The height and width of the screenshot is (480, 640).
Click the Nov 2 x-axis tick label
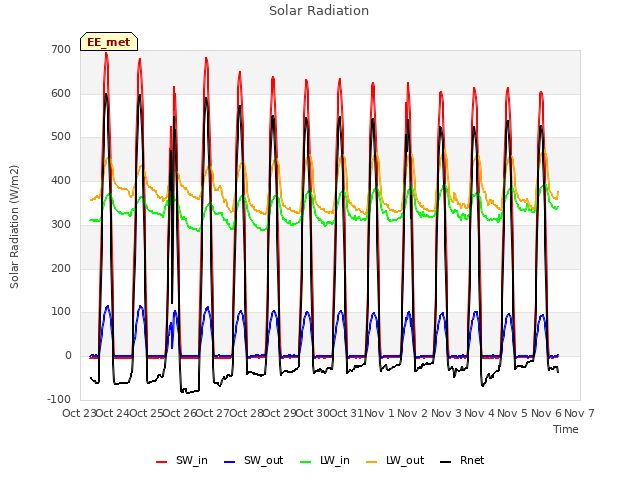point(412,413)
